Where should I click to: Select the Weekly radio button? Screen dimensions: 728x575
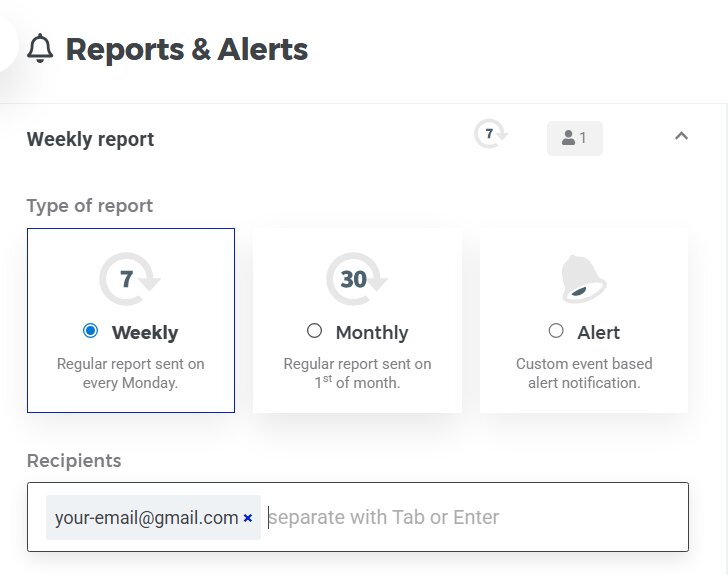pos(90,331)
